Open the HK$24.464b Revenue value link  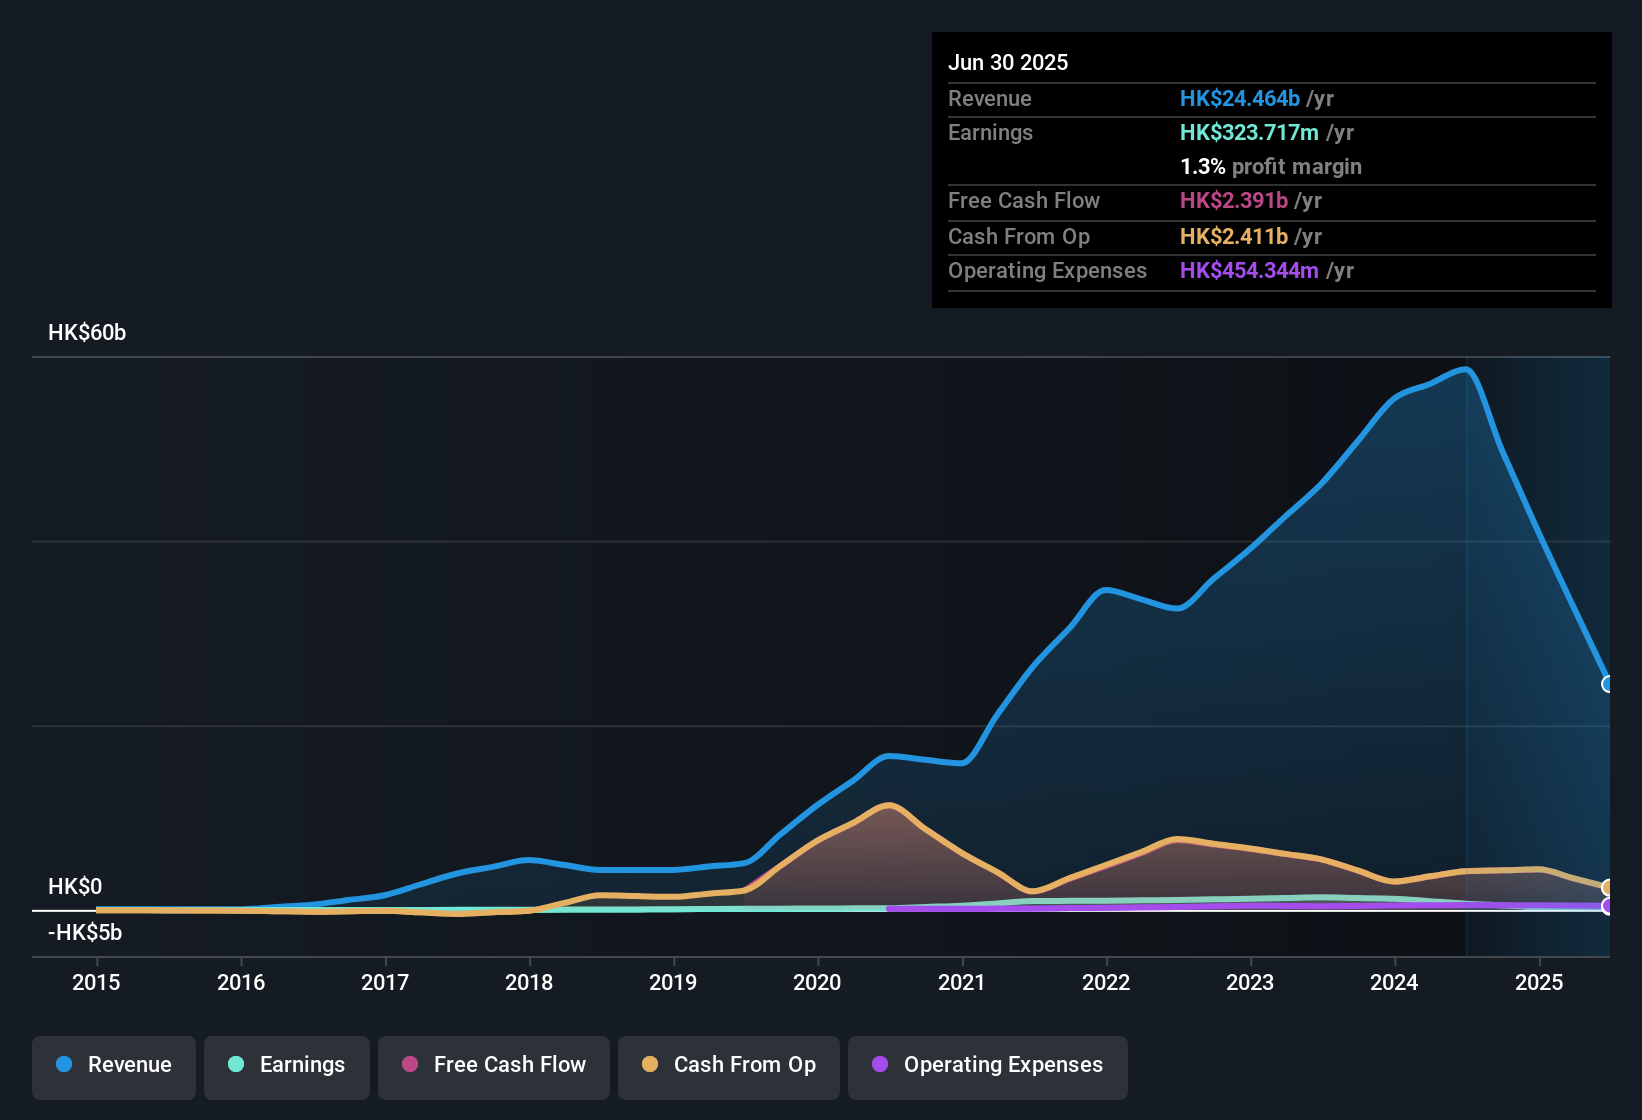point(1240,98)
